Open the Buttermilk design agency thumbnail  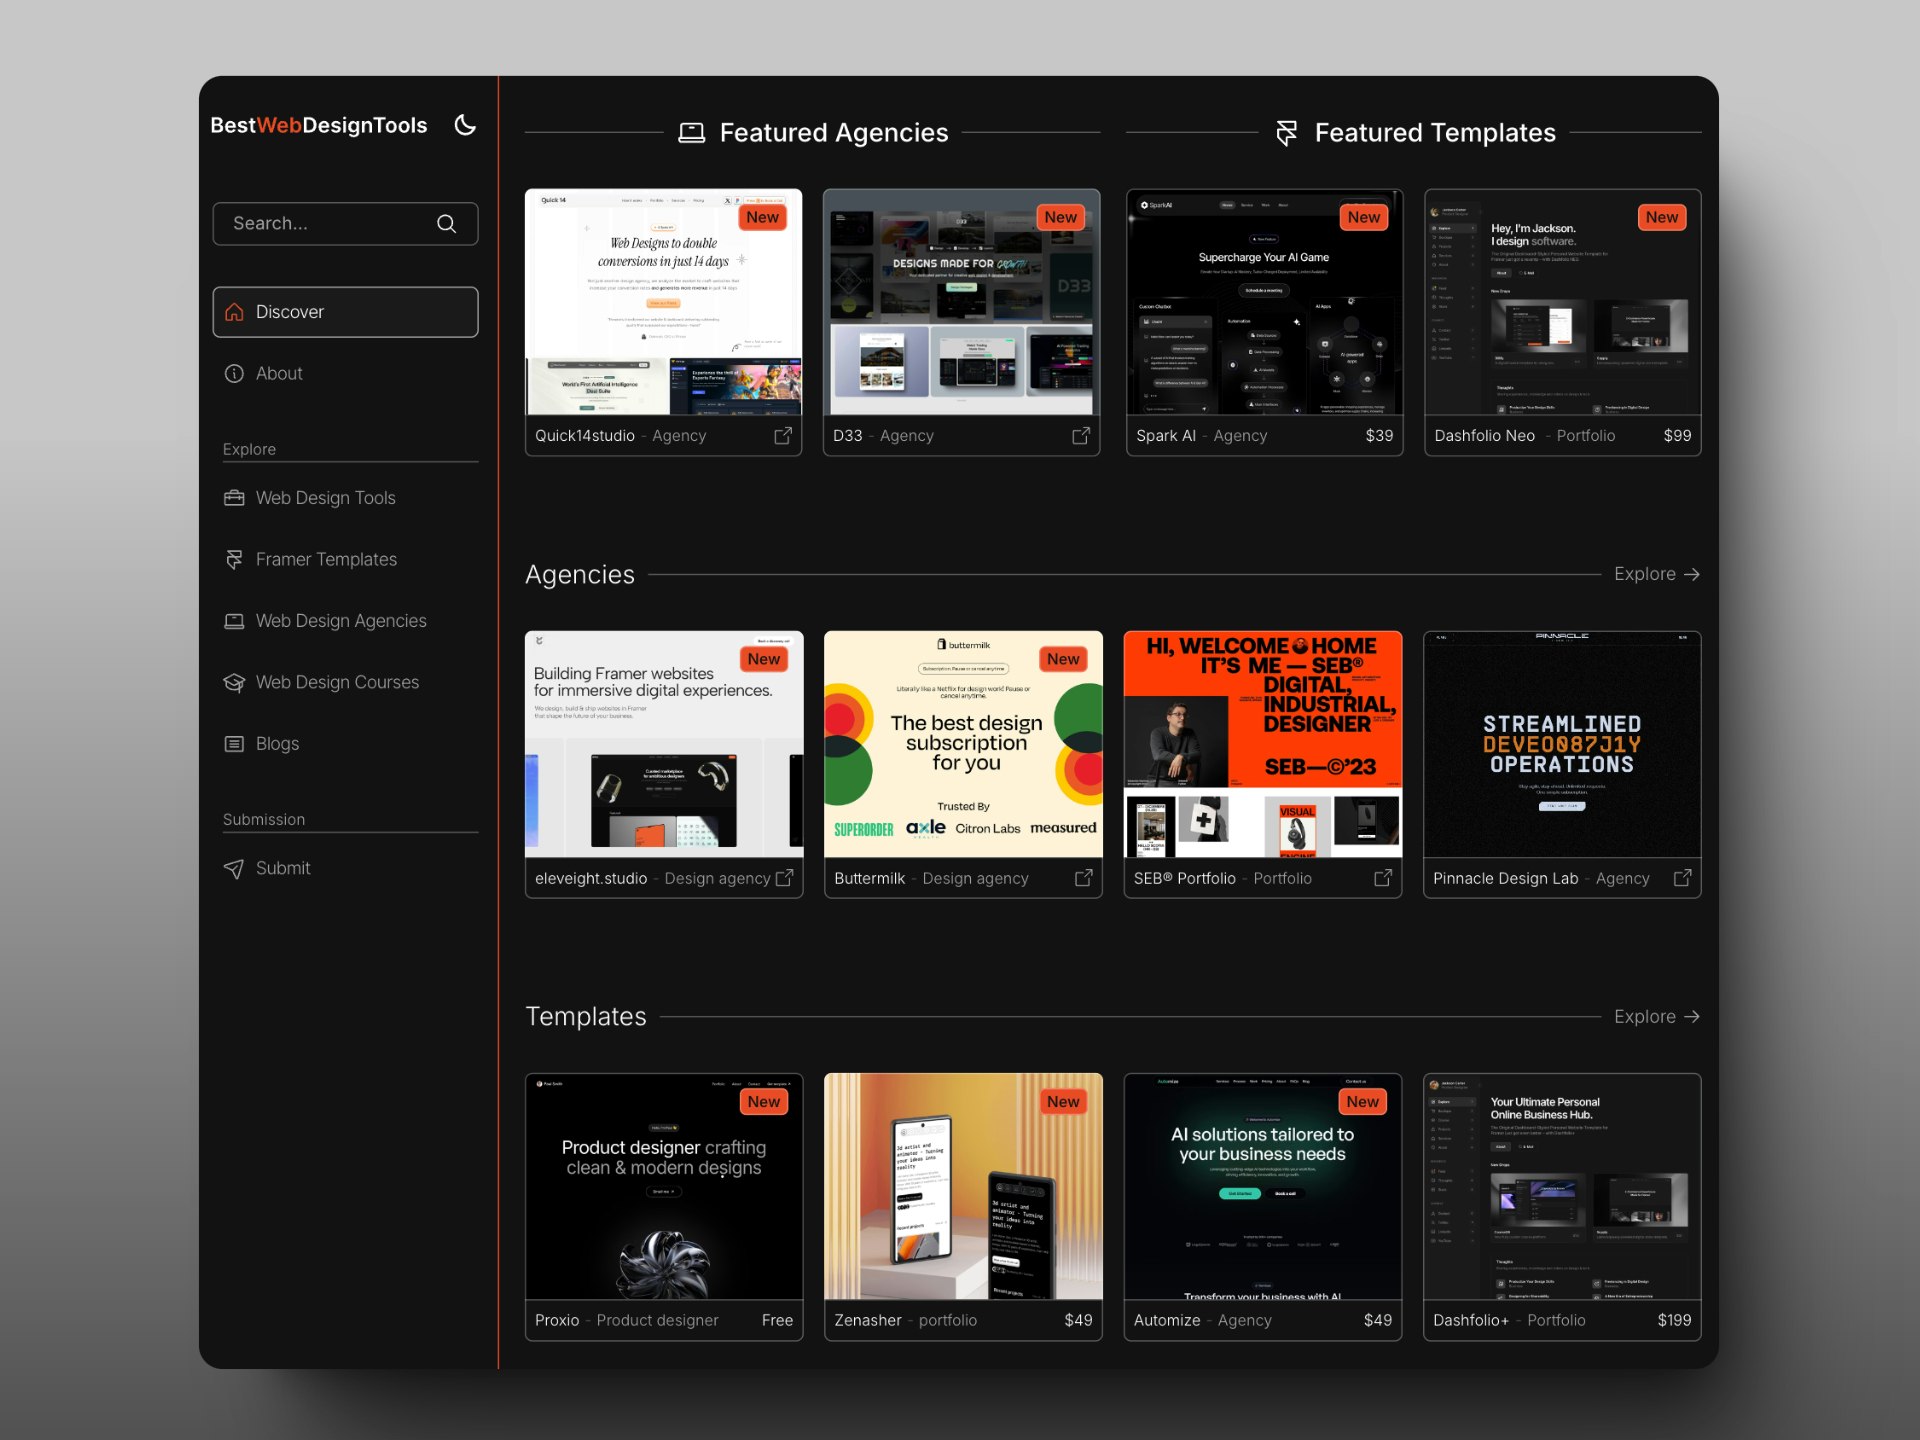click(x=963, y=744)
